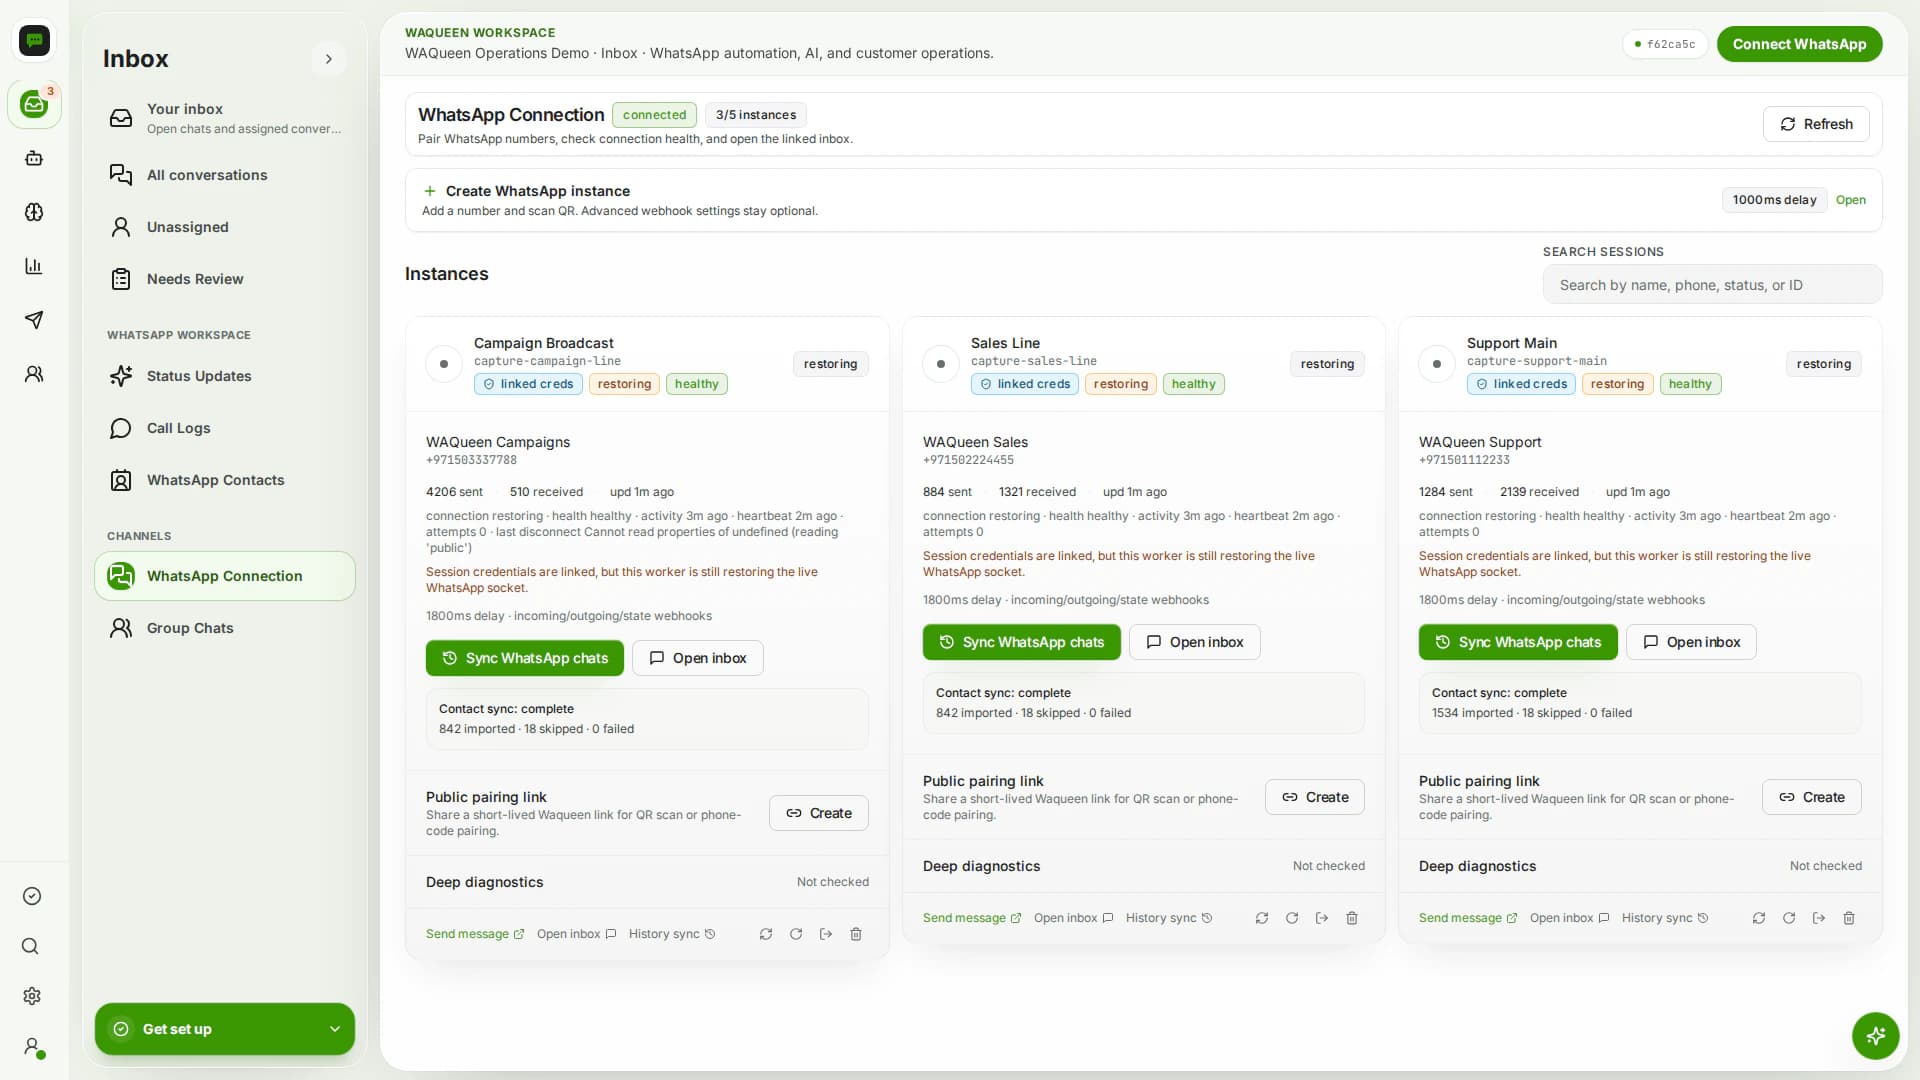
Task: Collapse the Inbox sidebar with chevron
Action: coord(328,59)
